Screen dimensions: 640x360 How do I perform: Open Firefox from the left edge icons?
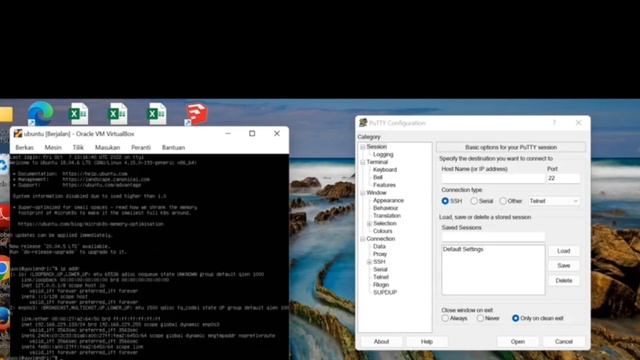coord(4,318)
